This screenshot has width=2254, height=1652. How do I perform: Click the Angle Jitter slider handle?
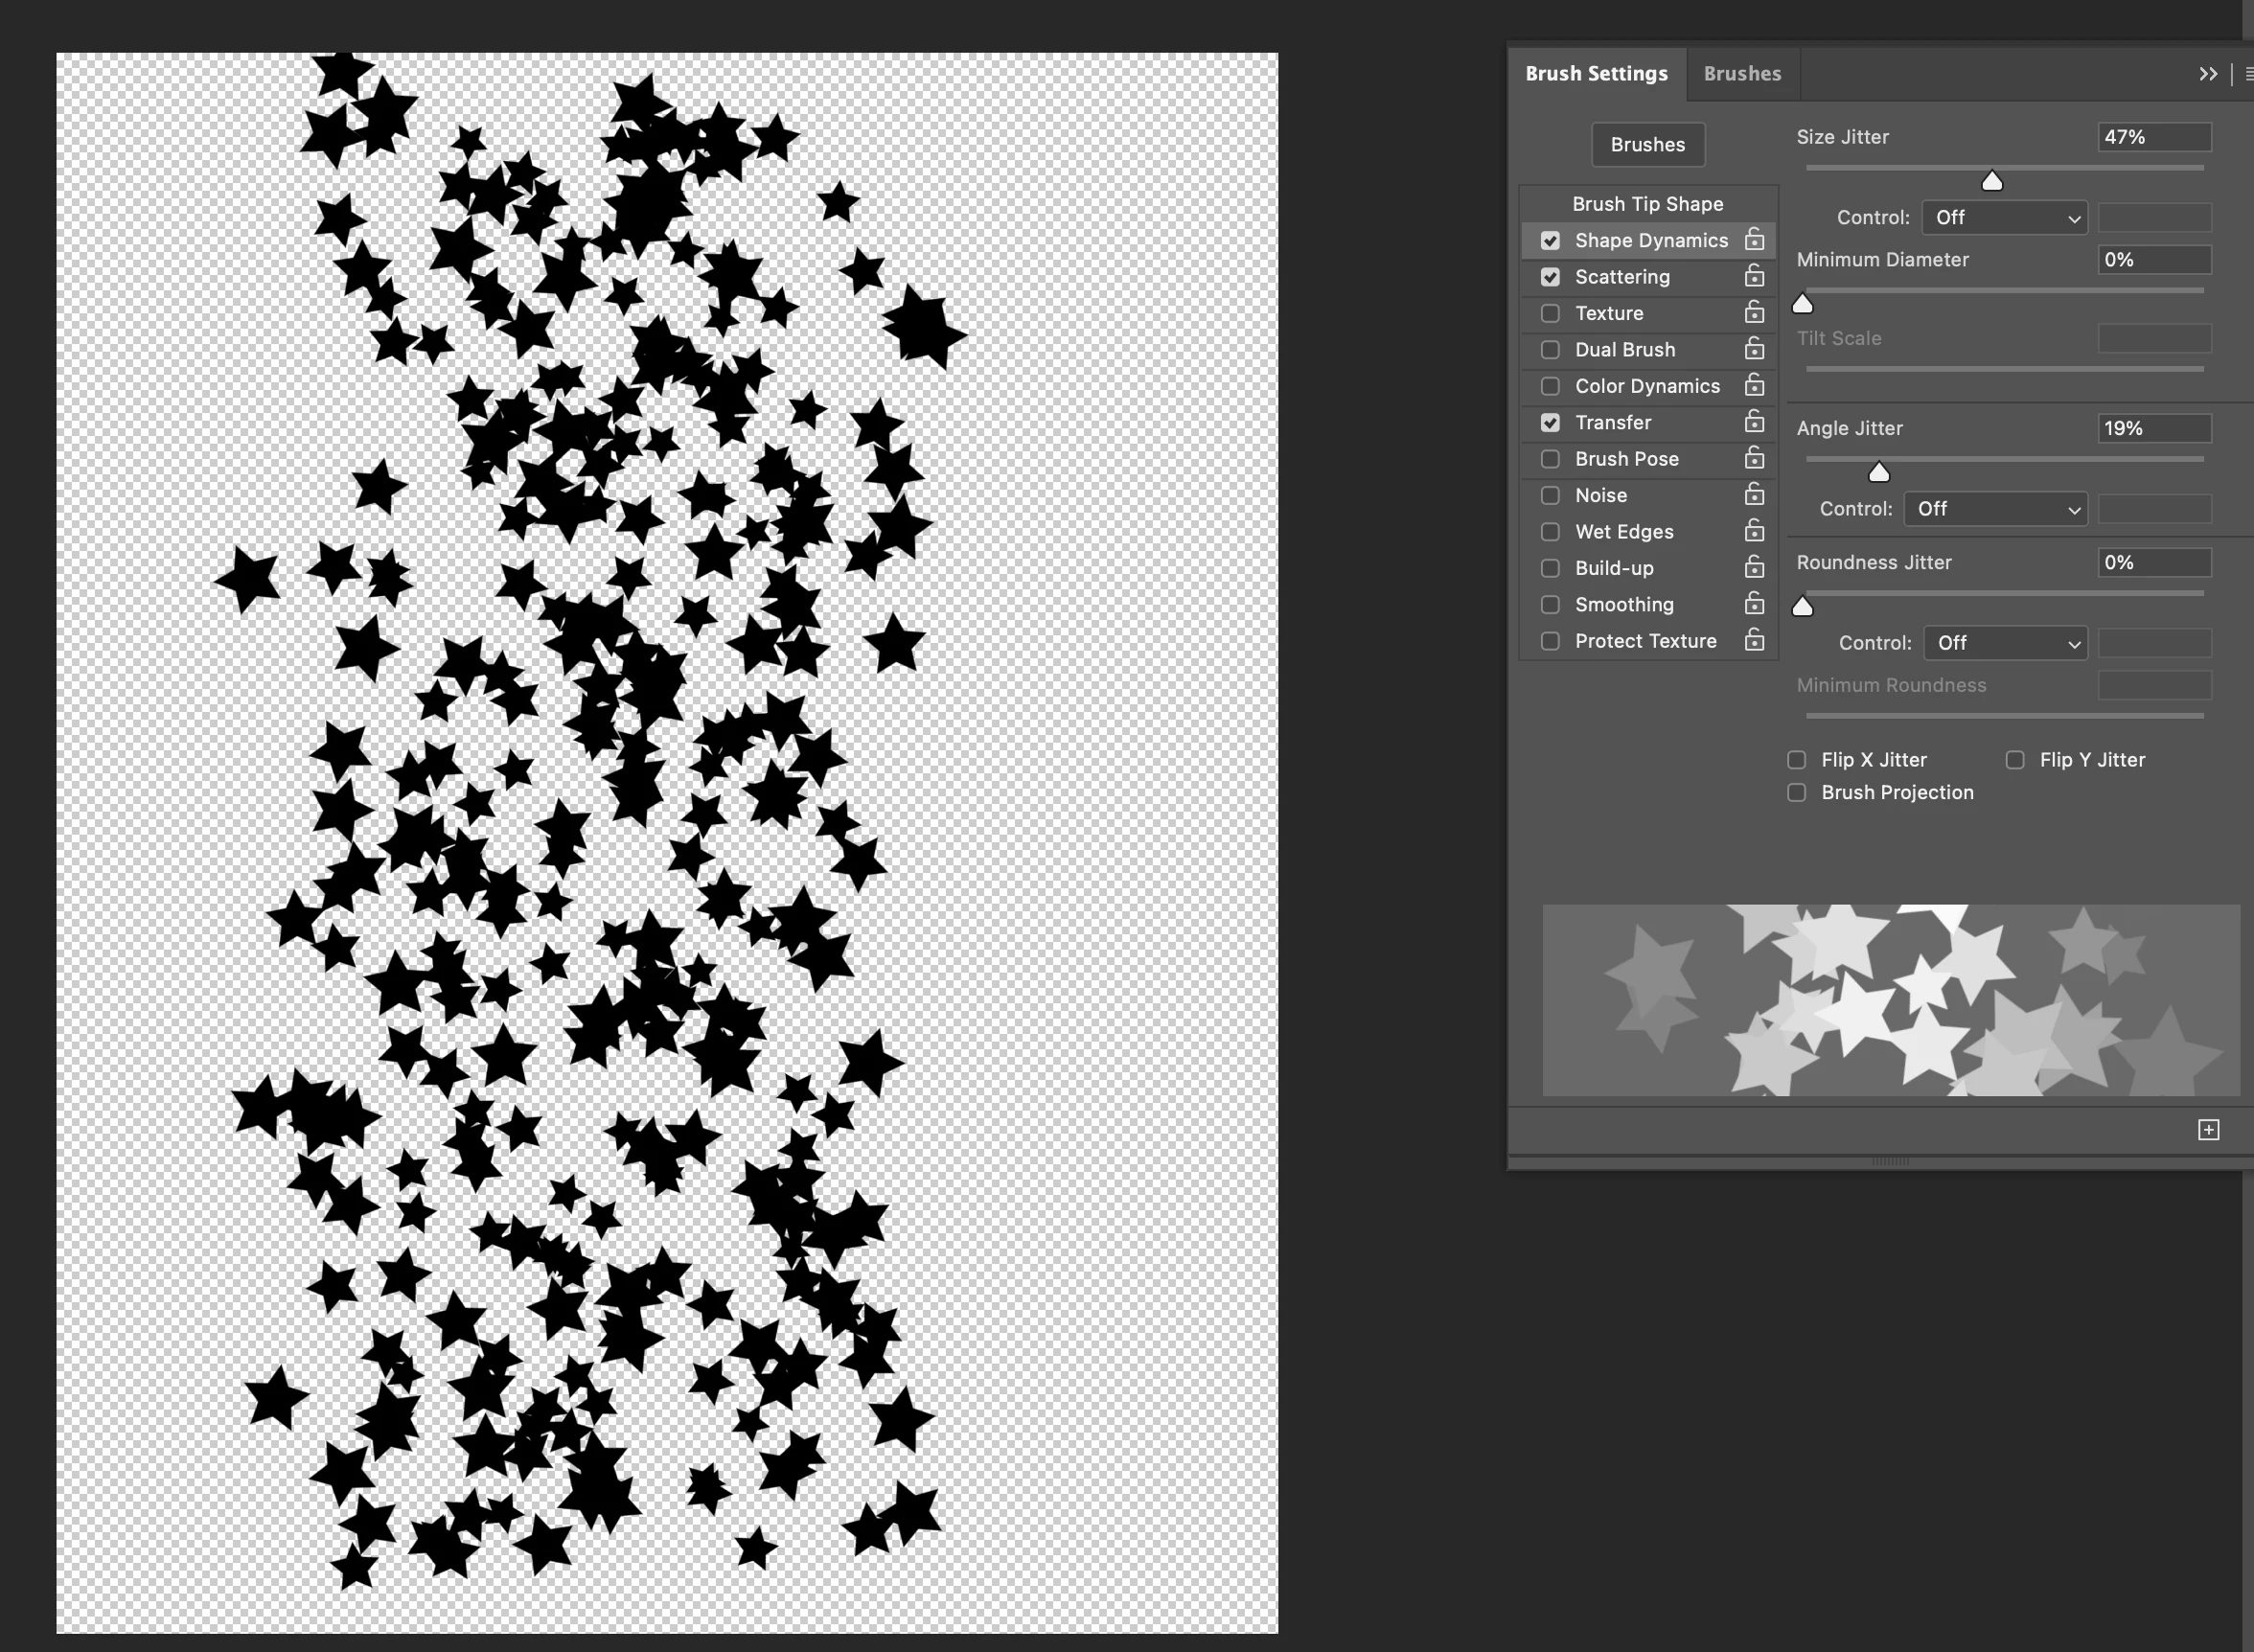(1879, 472)
